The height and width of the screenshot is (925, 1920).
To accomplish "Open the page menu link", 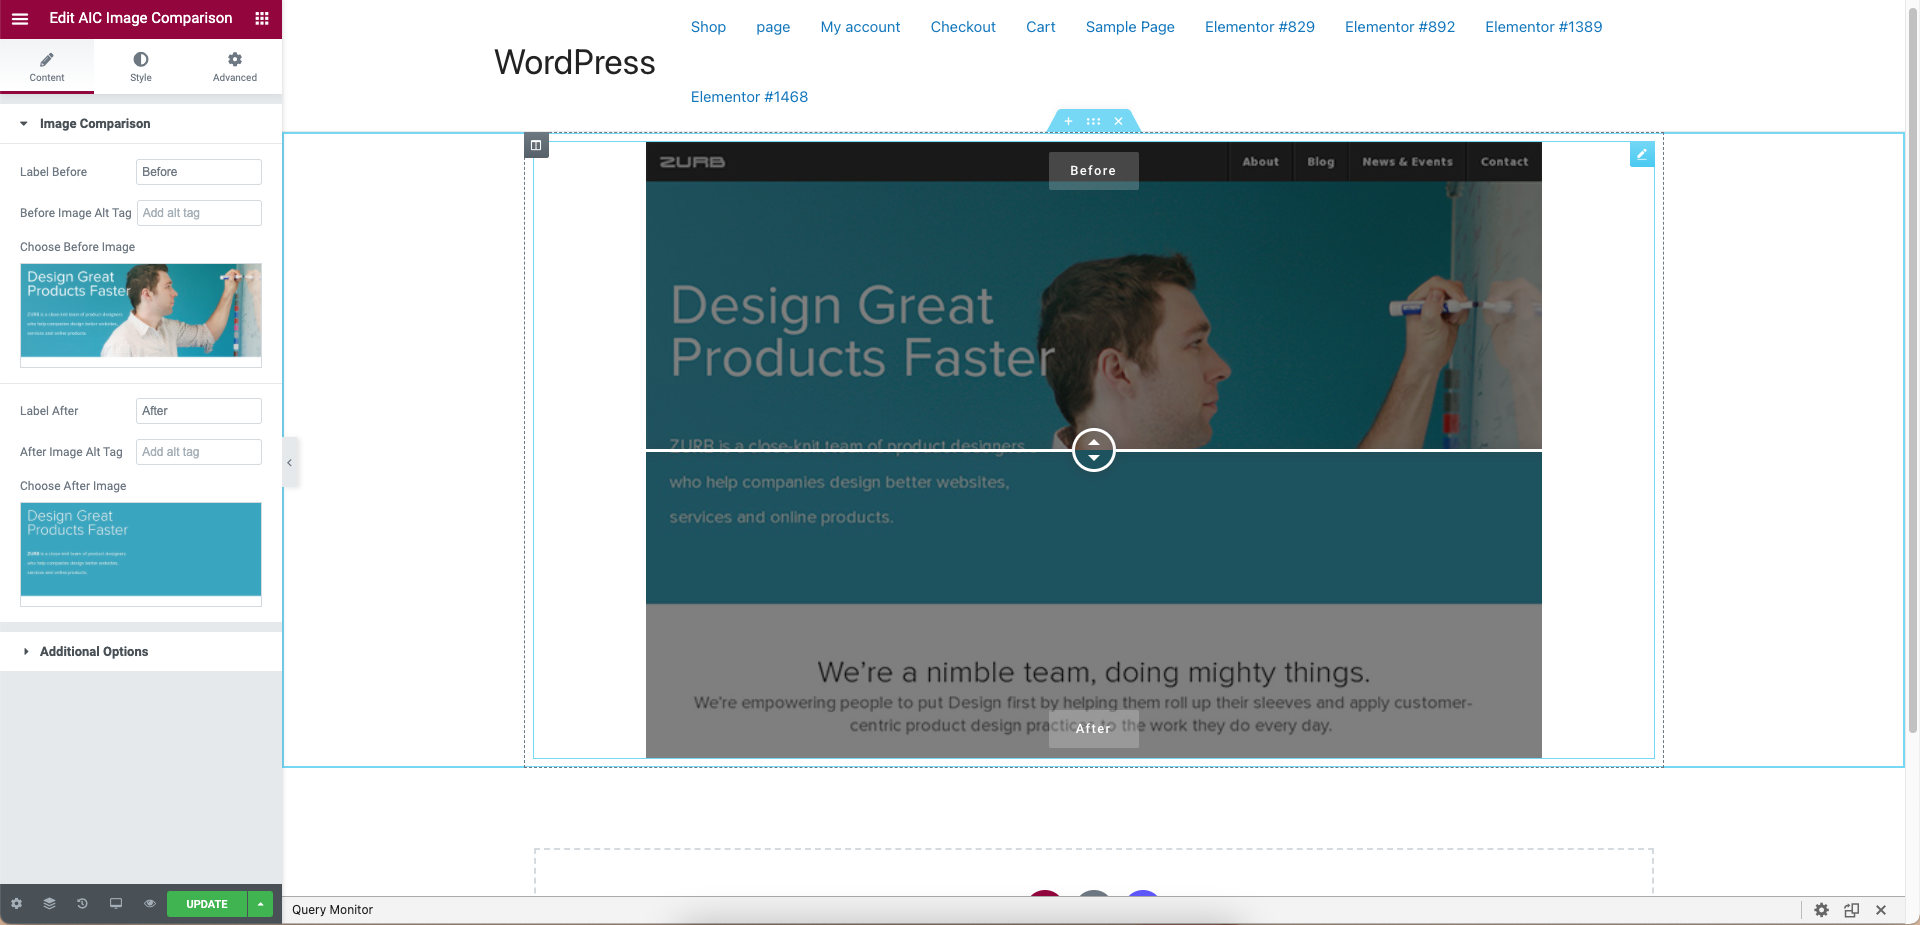I will click(773, 27).
